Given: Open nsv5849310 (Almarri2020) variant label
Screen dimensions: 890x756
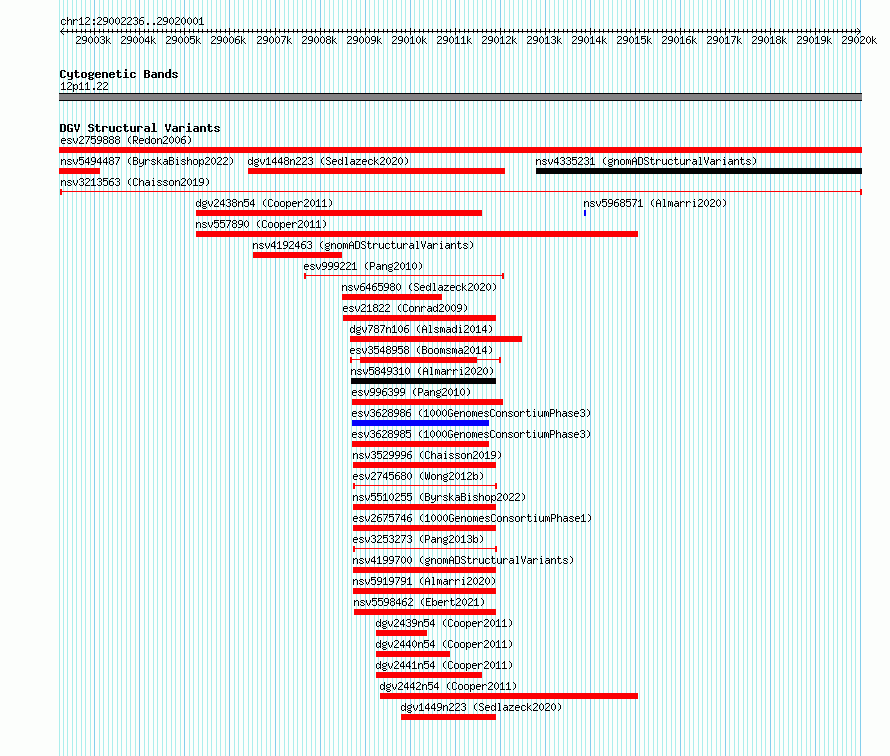Looking at the screenshot, I should (422, 371).
